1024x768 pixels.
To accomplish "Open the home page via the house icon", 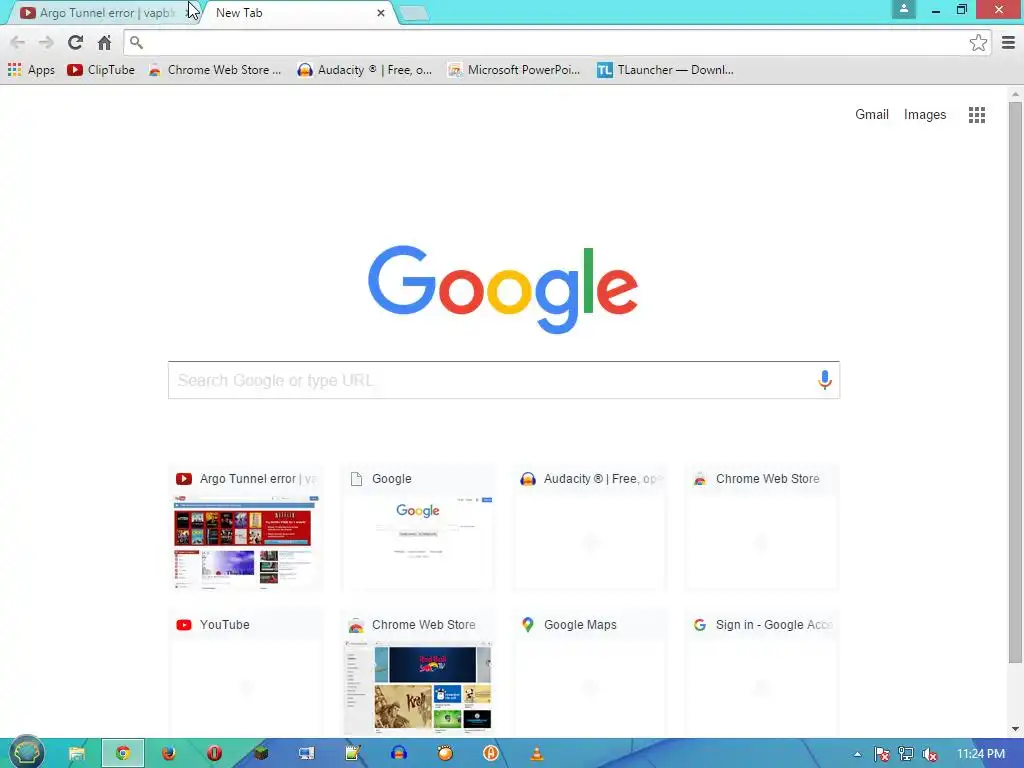I will click(104, 42).
